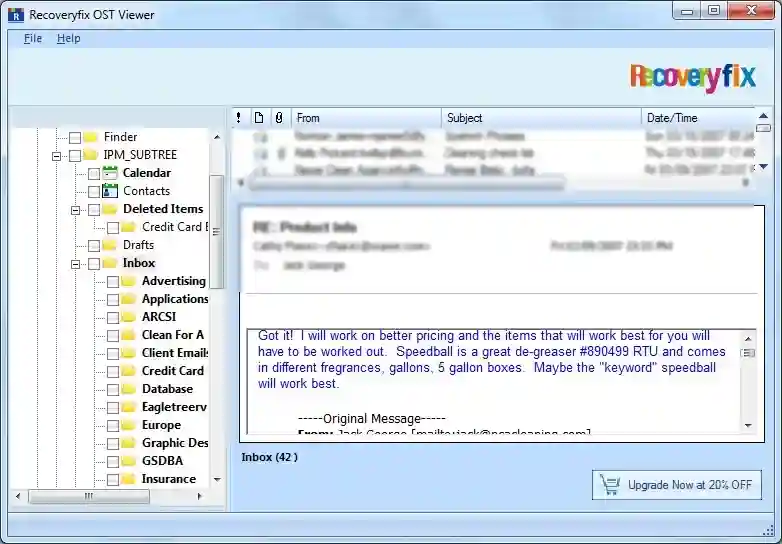Viewport: 782px width, 544px height.
Task: Click the shopping cart icon on Upgrade button
Action: 610,485
